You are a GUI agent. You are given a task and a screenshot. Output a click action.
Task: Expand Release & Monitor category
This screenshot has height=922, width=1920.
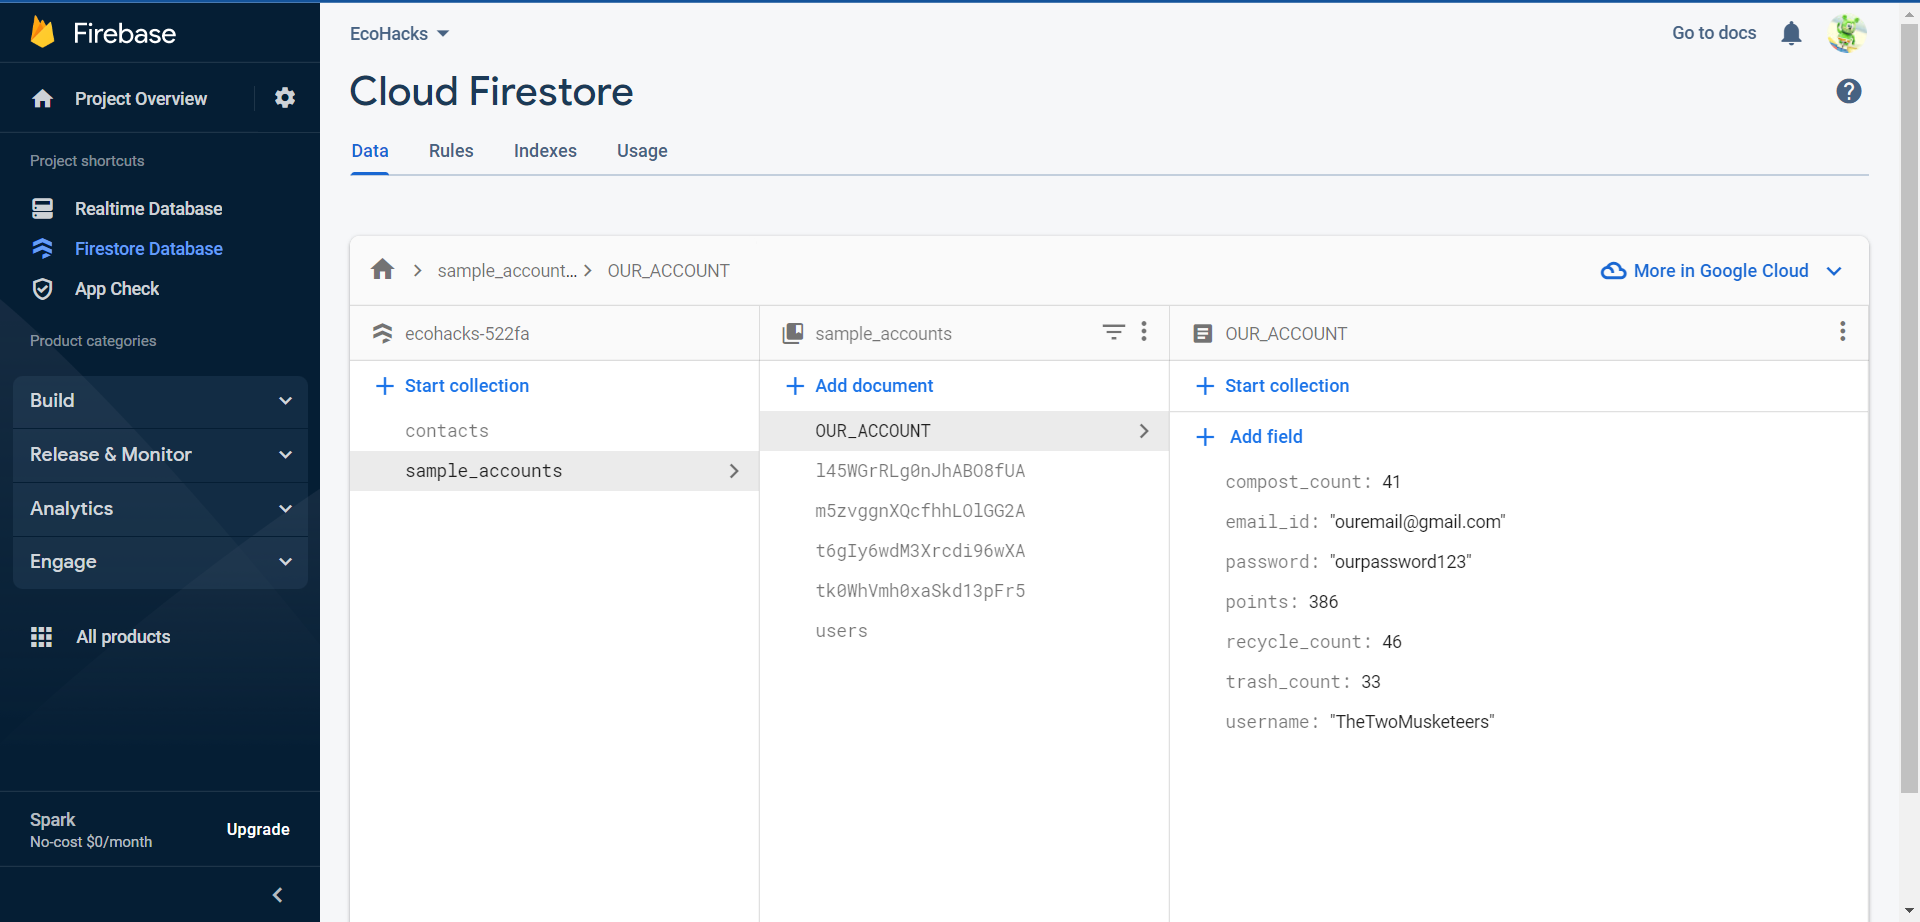tap(160, 454)
